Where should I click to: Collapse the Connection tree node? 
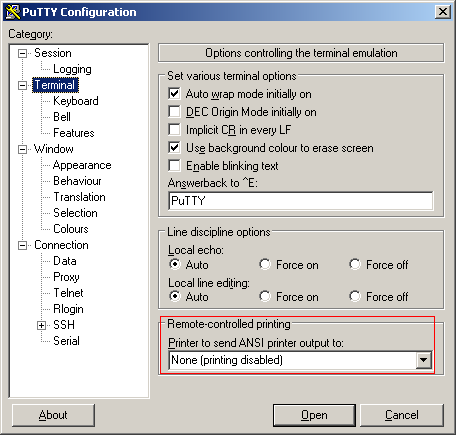pyautogui.click(x=22, y=246)
